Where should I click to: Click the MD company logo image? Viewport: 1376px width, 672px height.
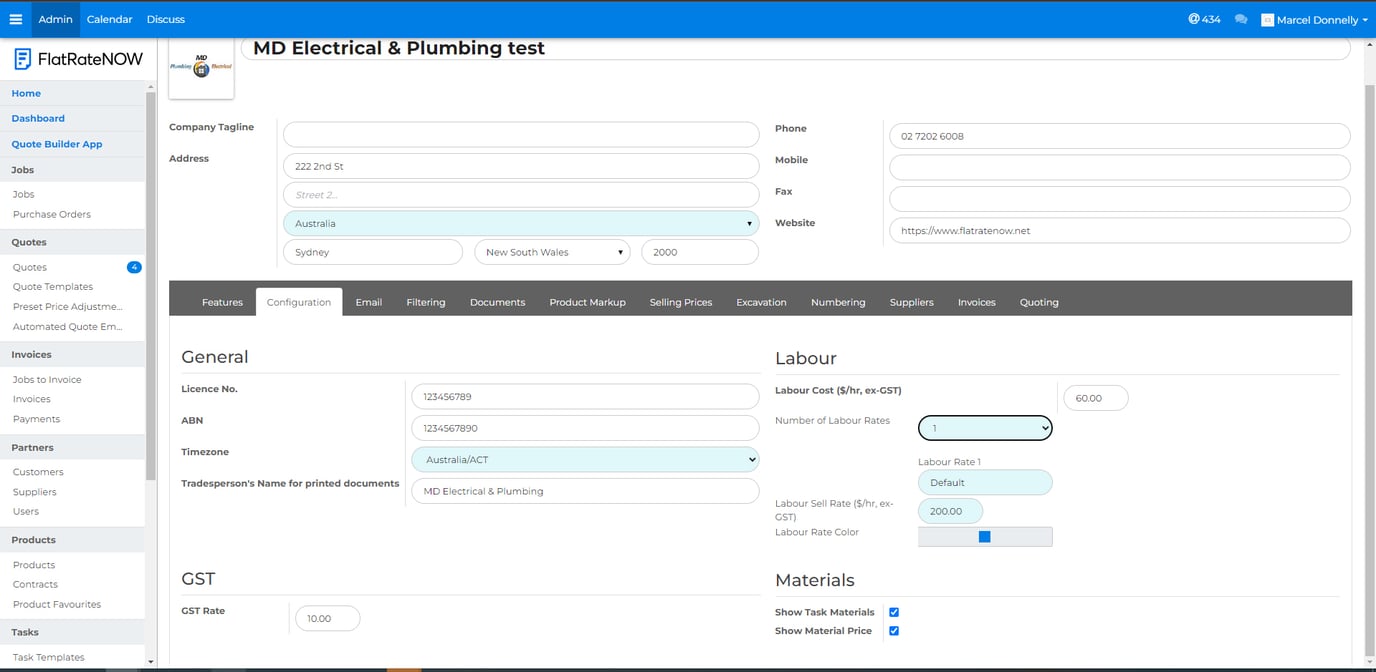click(x=201, y=68)
